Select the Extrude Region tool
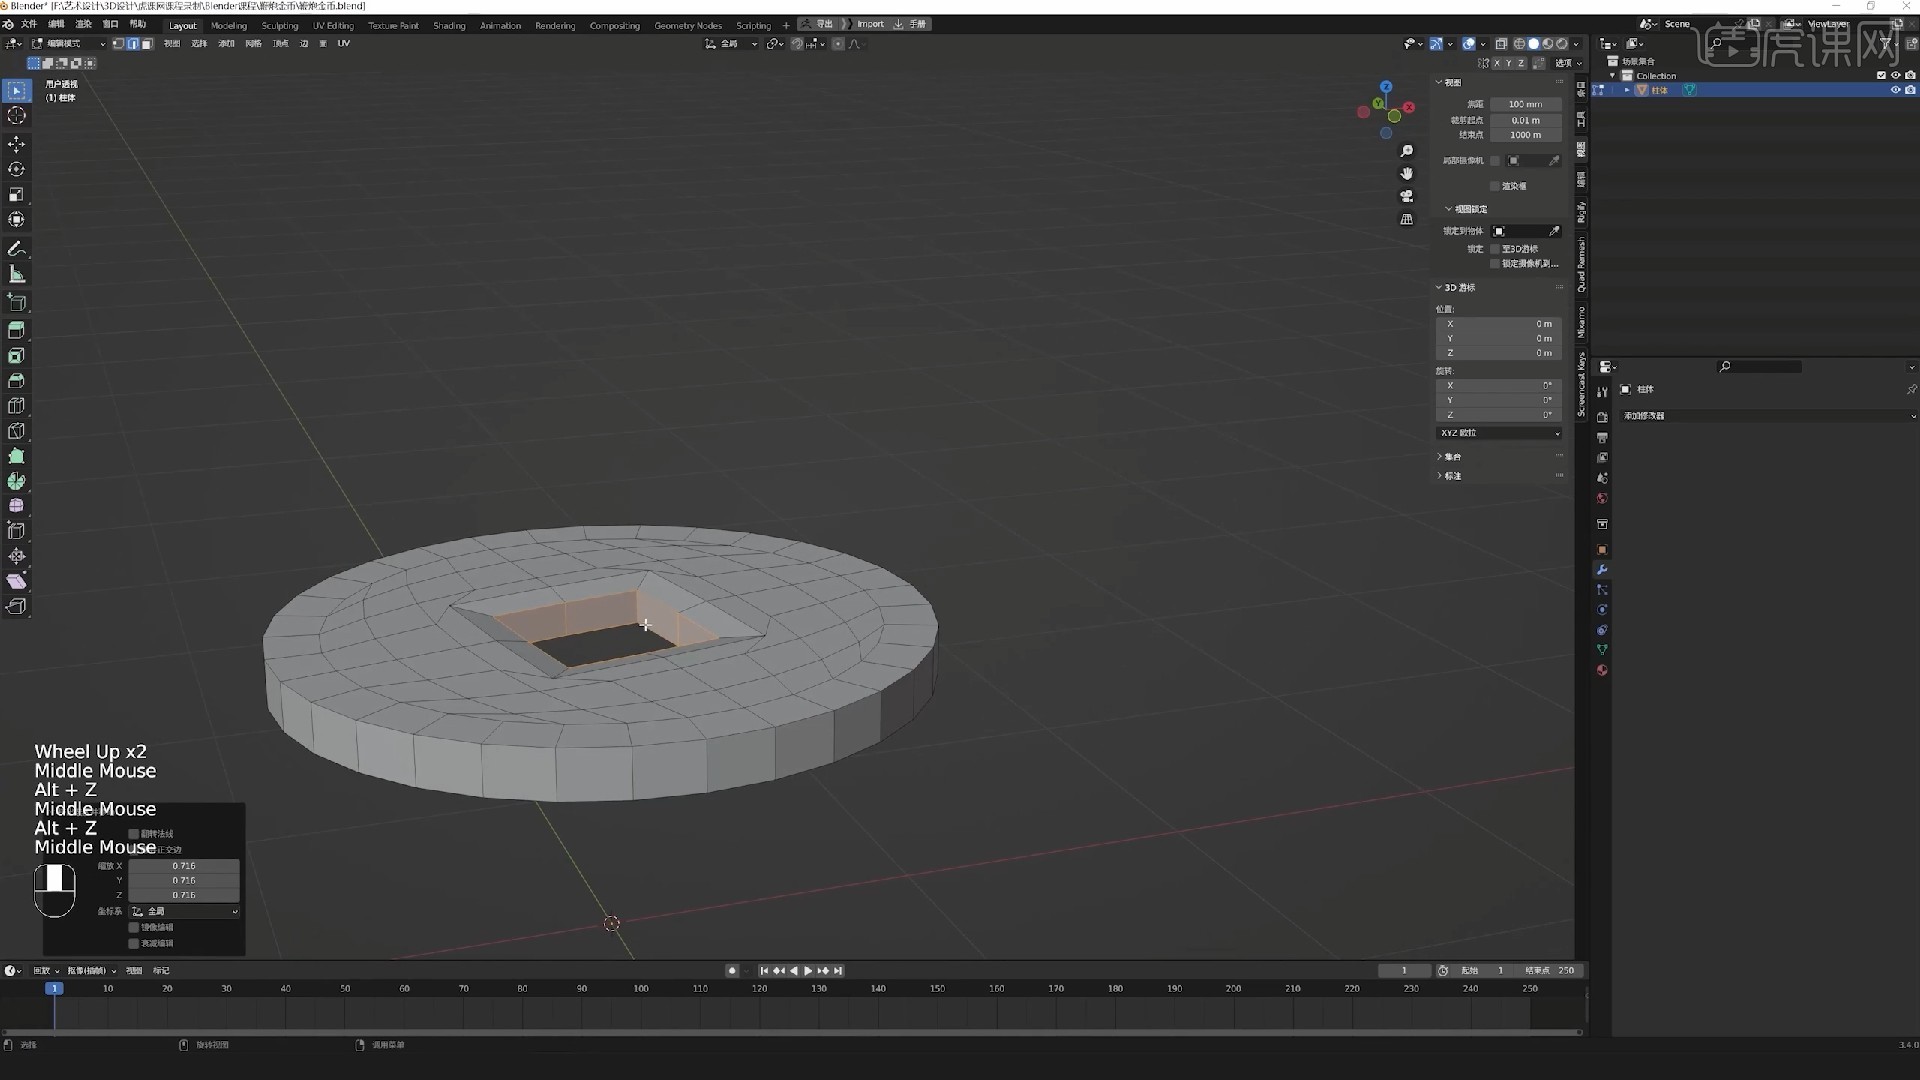 coord(16,330)
